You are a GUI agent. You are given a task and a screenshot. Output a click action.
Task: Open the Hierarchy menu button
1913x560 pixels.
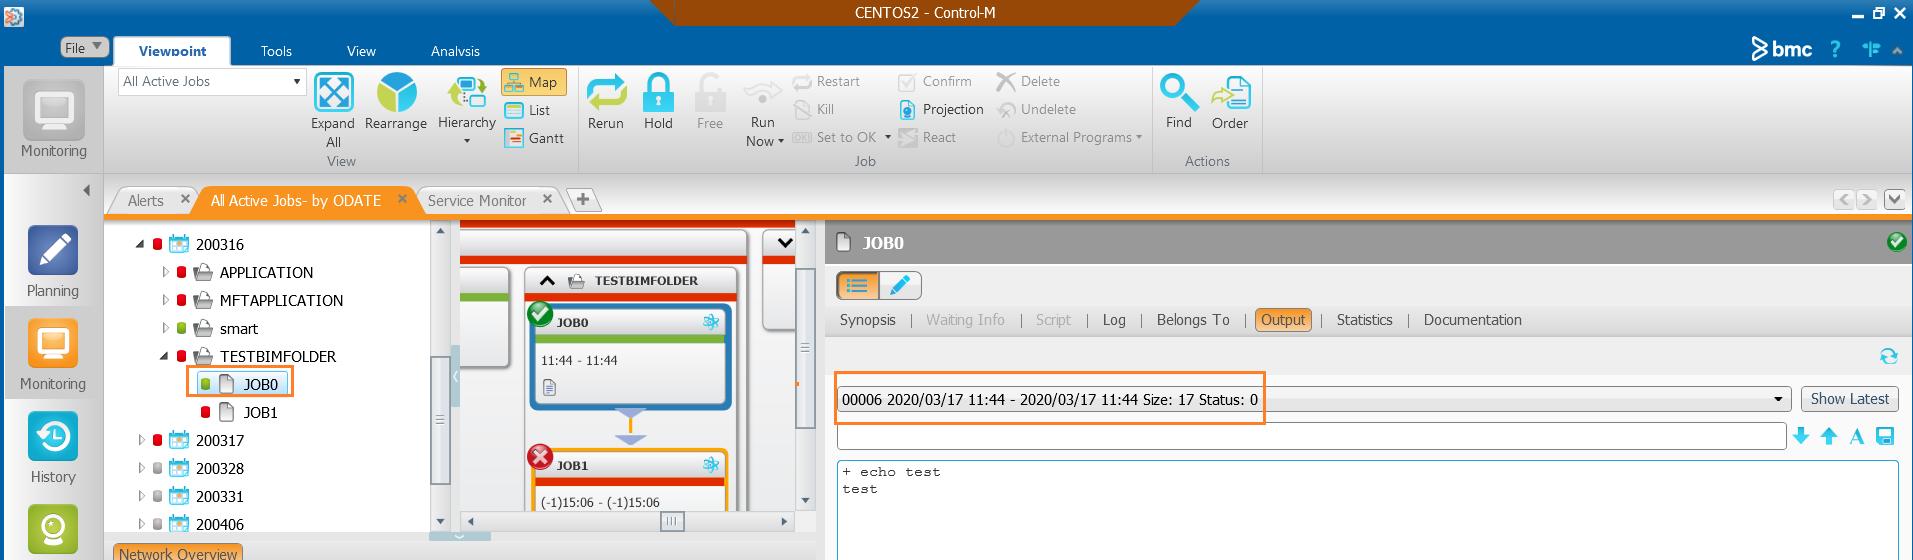click(466, 107)
